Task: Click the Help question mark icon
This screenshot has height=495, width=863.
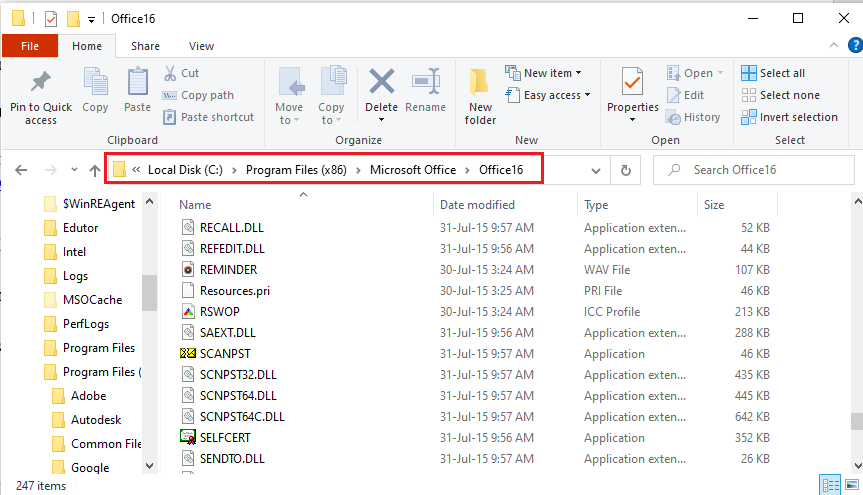Action: coord(855,45)
